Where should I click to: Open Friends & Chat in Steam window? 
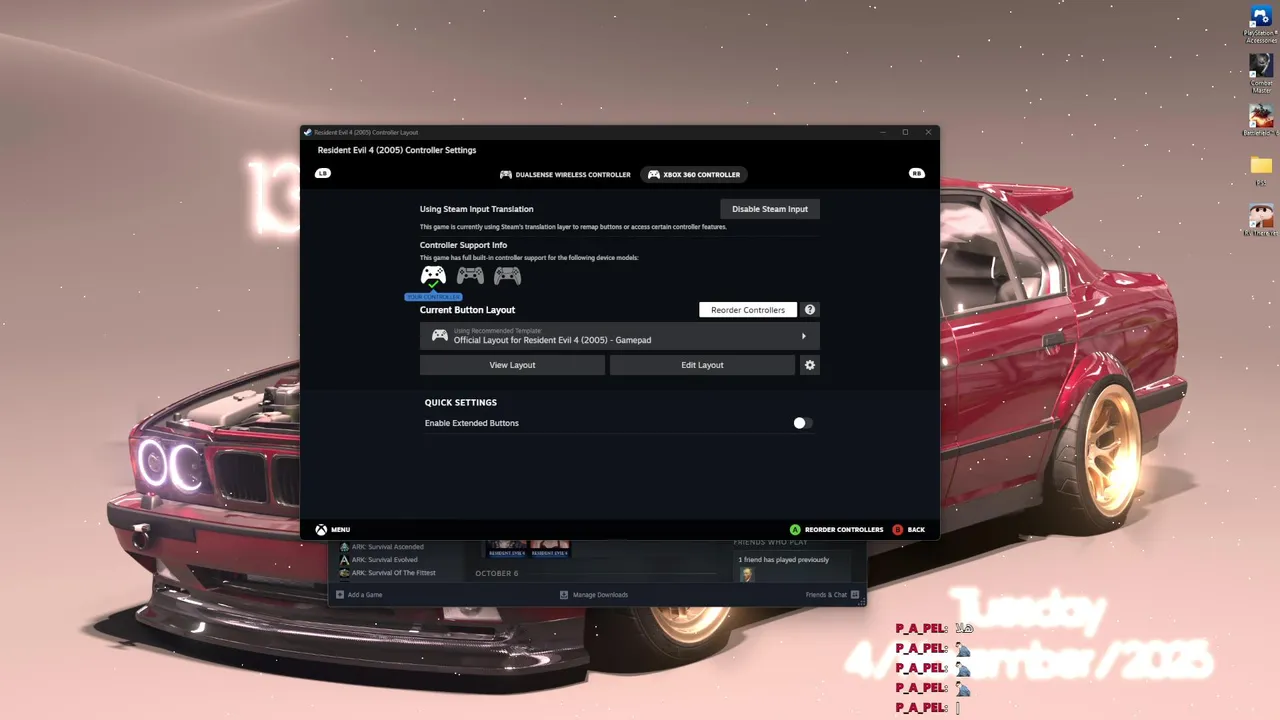click(832, 595)
